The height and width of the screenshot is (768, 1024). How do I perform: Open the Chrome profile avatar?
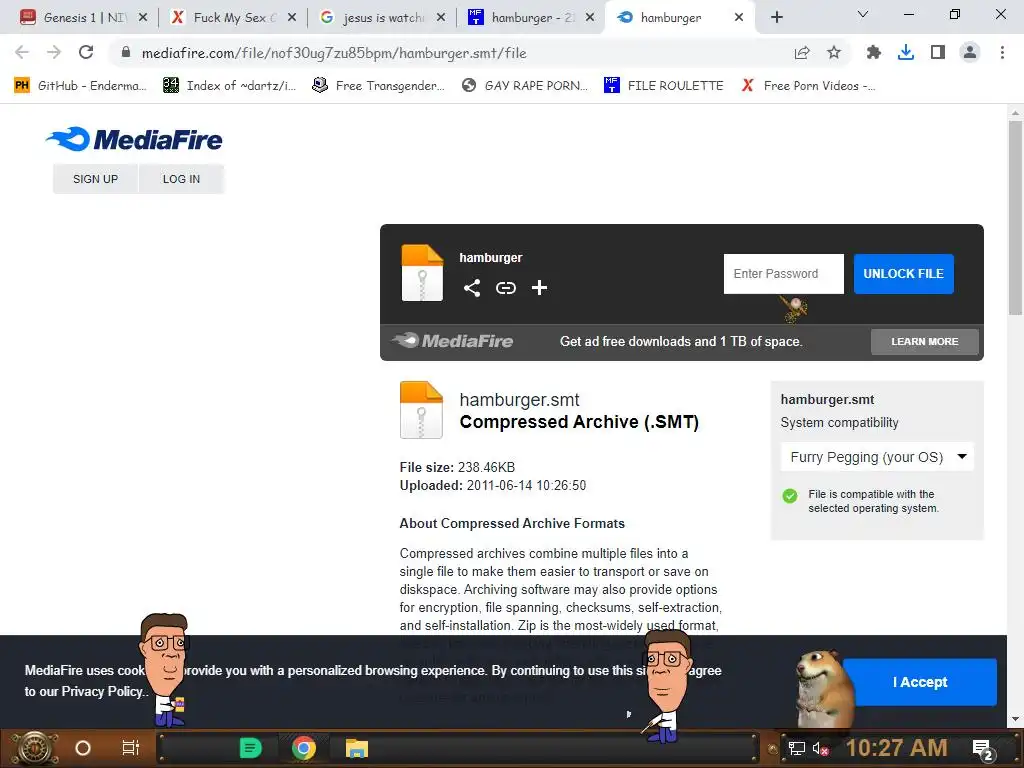[970, 52]
